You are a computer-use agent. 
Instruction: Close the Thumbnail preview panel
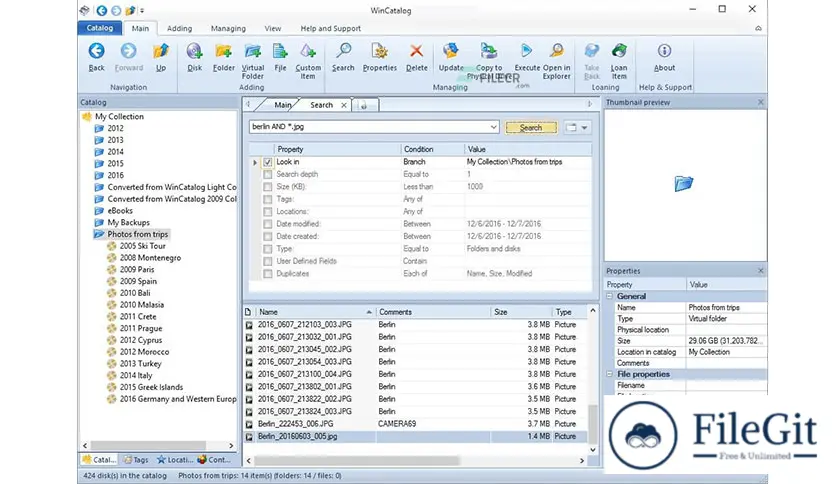click(761, 102)
